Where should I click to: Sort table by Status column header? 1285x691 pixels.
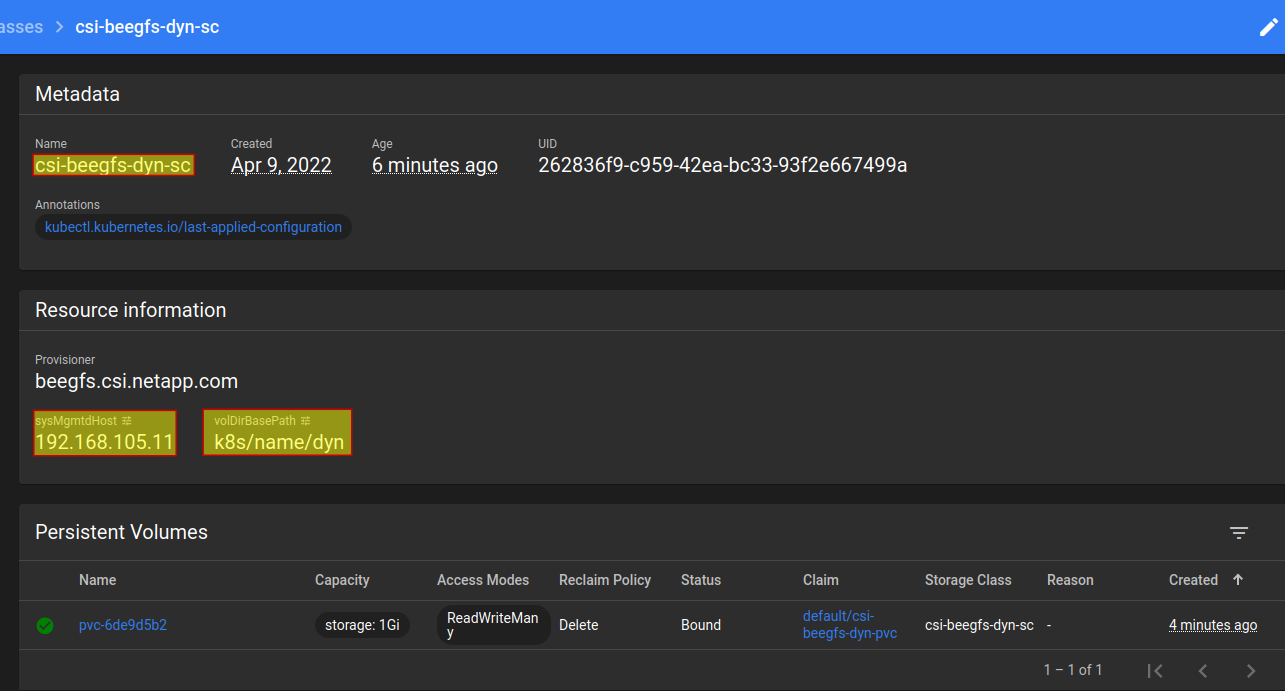point(701,580)
